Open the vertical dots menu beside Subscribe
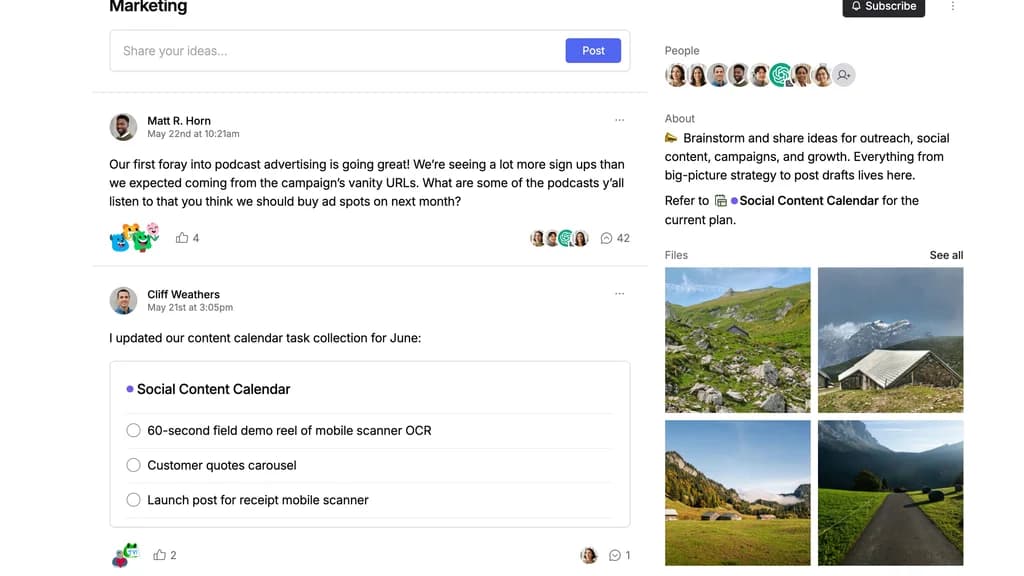 [952, 6]
